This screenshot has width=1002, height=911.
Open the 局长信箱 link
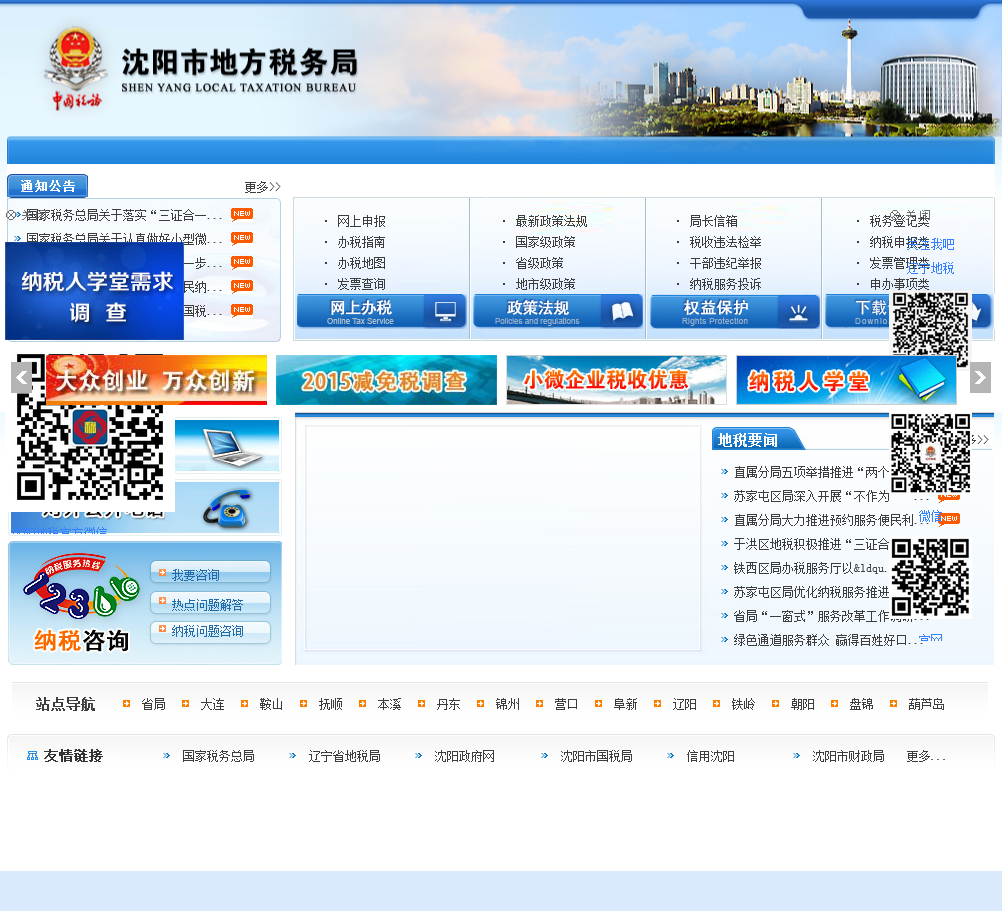(x=713, y=221)
